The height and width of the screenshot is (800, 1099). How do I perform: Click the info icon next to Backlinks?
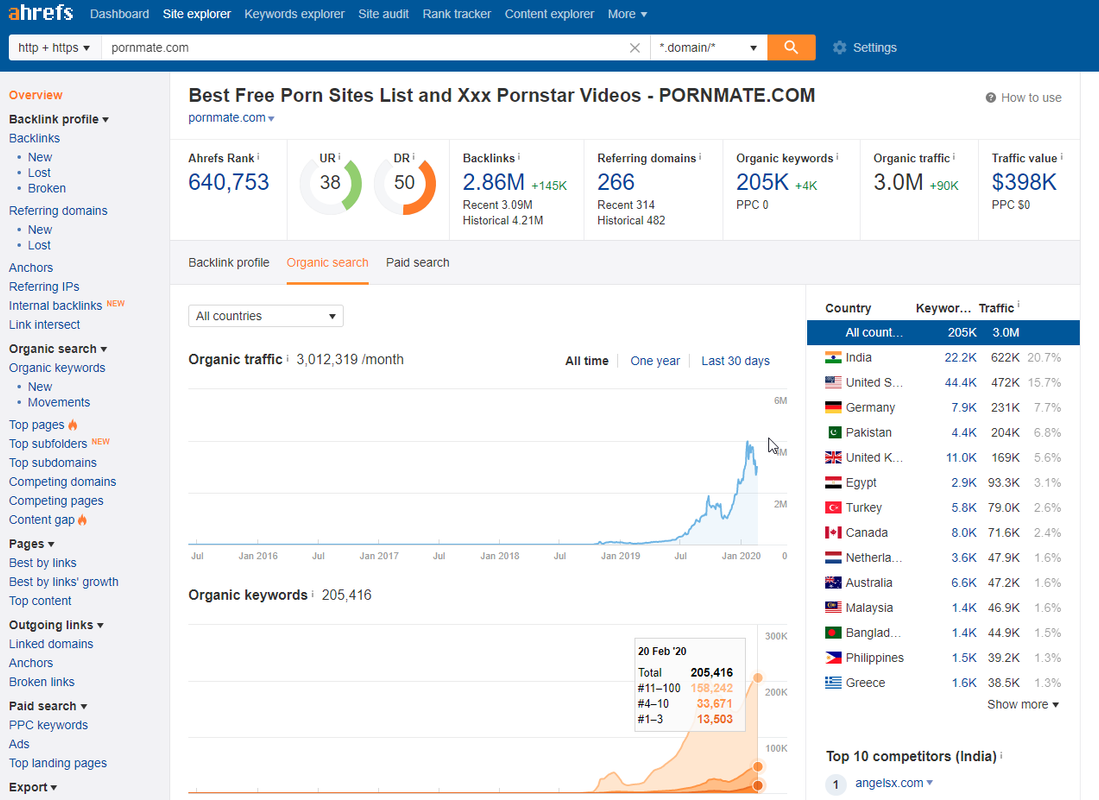(519, 156)
